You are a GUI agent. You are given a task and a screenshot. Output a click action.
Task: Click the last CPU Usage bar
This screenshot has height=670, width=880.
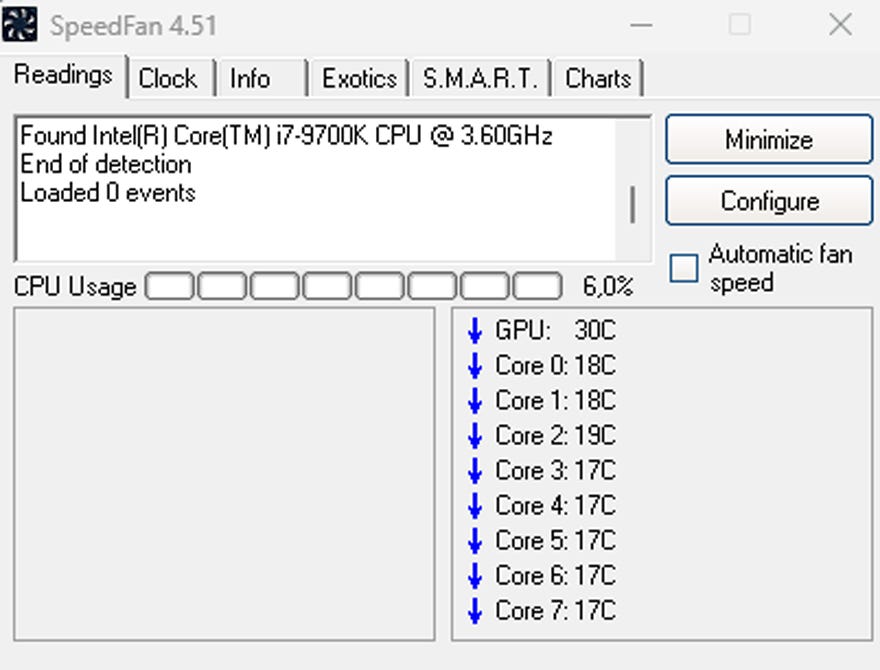coord(538,286)
